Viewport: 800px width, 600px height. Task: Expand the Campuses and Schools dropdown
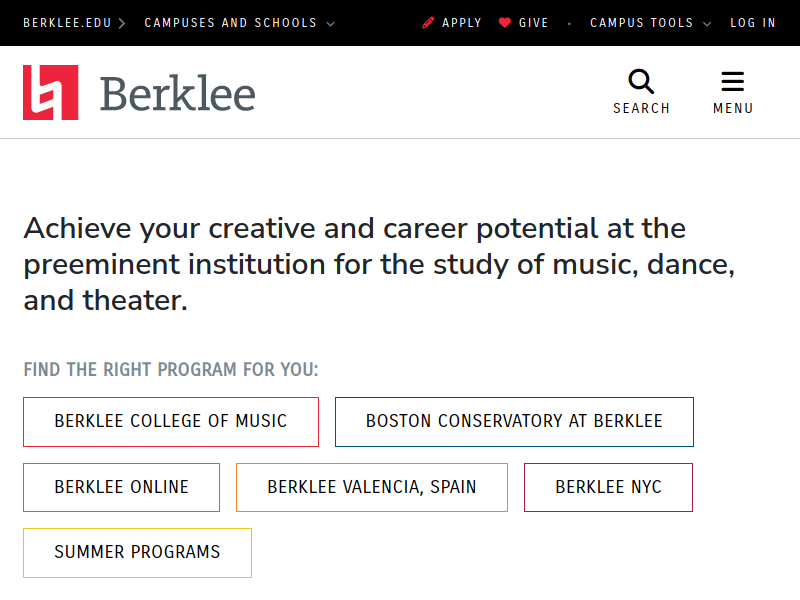[x=239, y=23]
